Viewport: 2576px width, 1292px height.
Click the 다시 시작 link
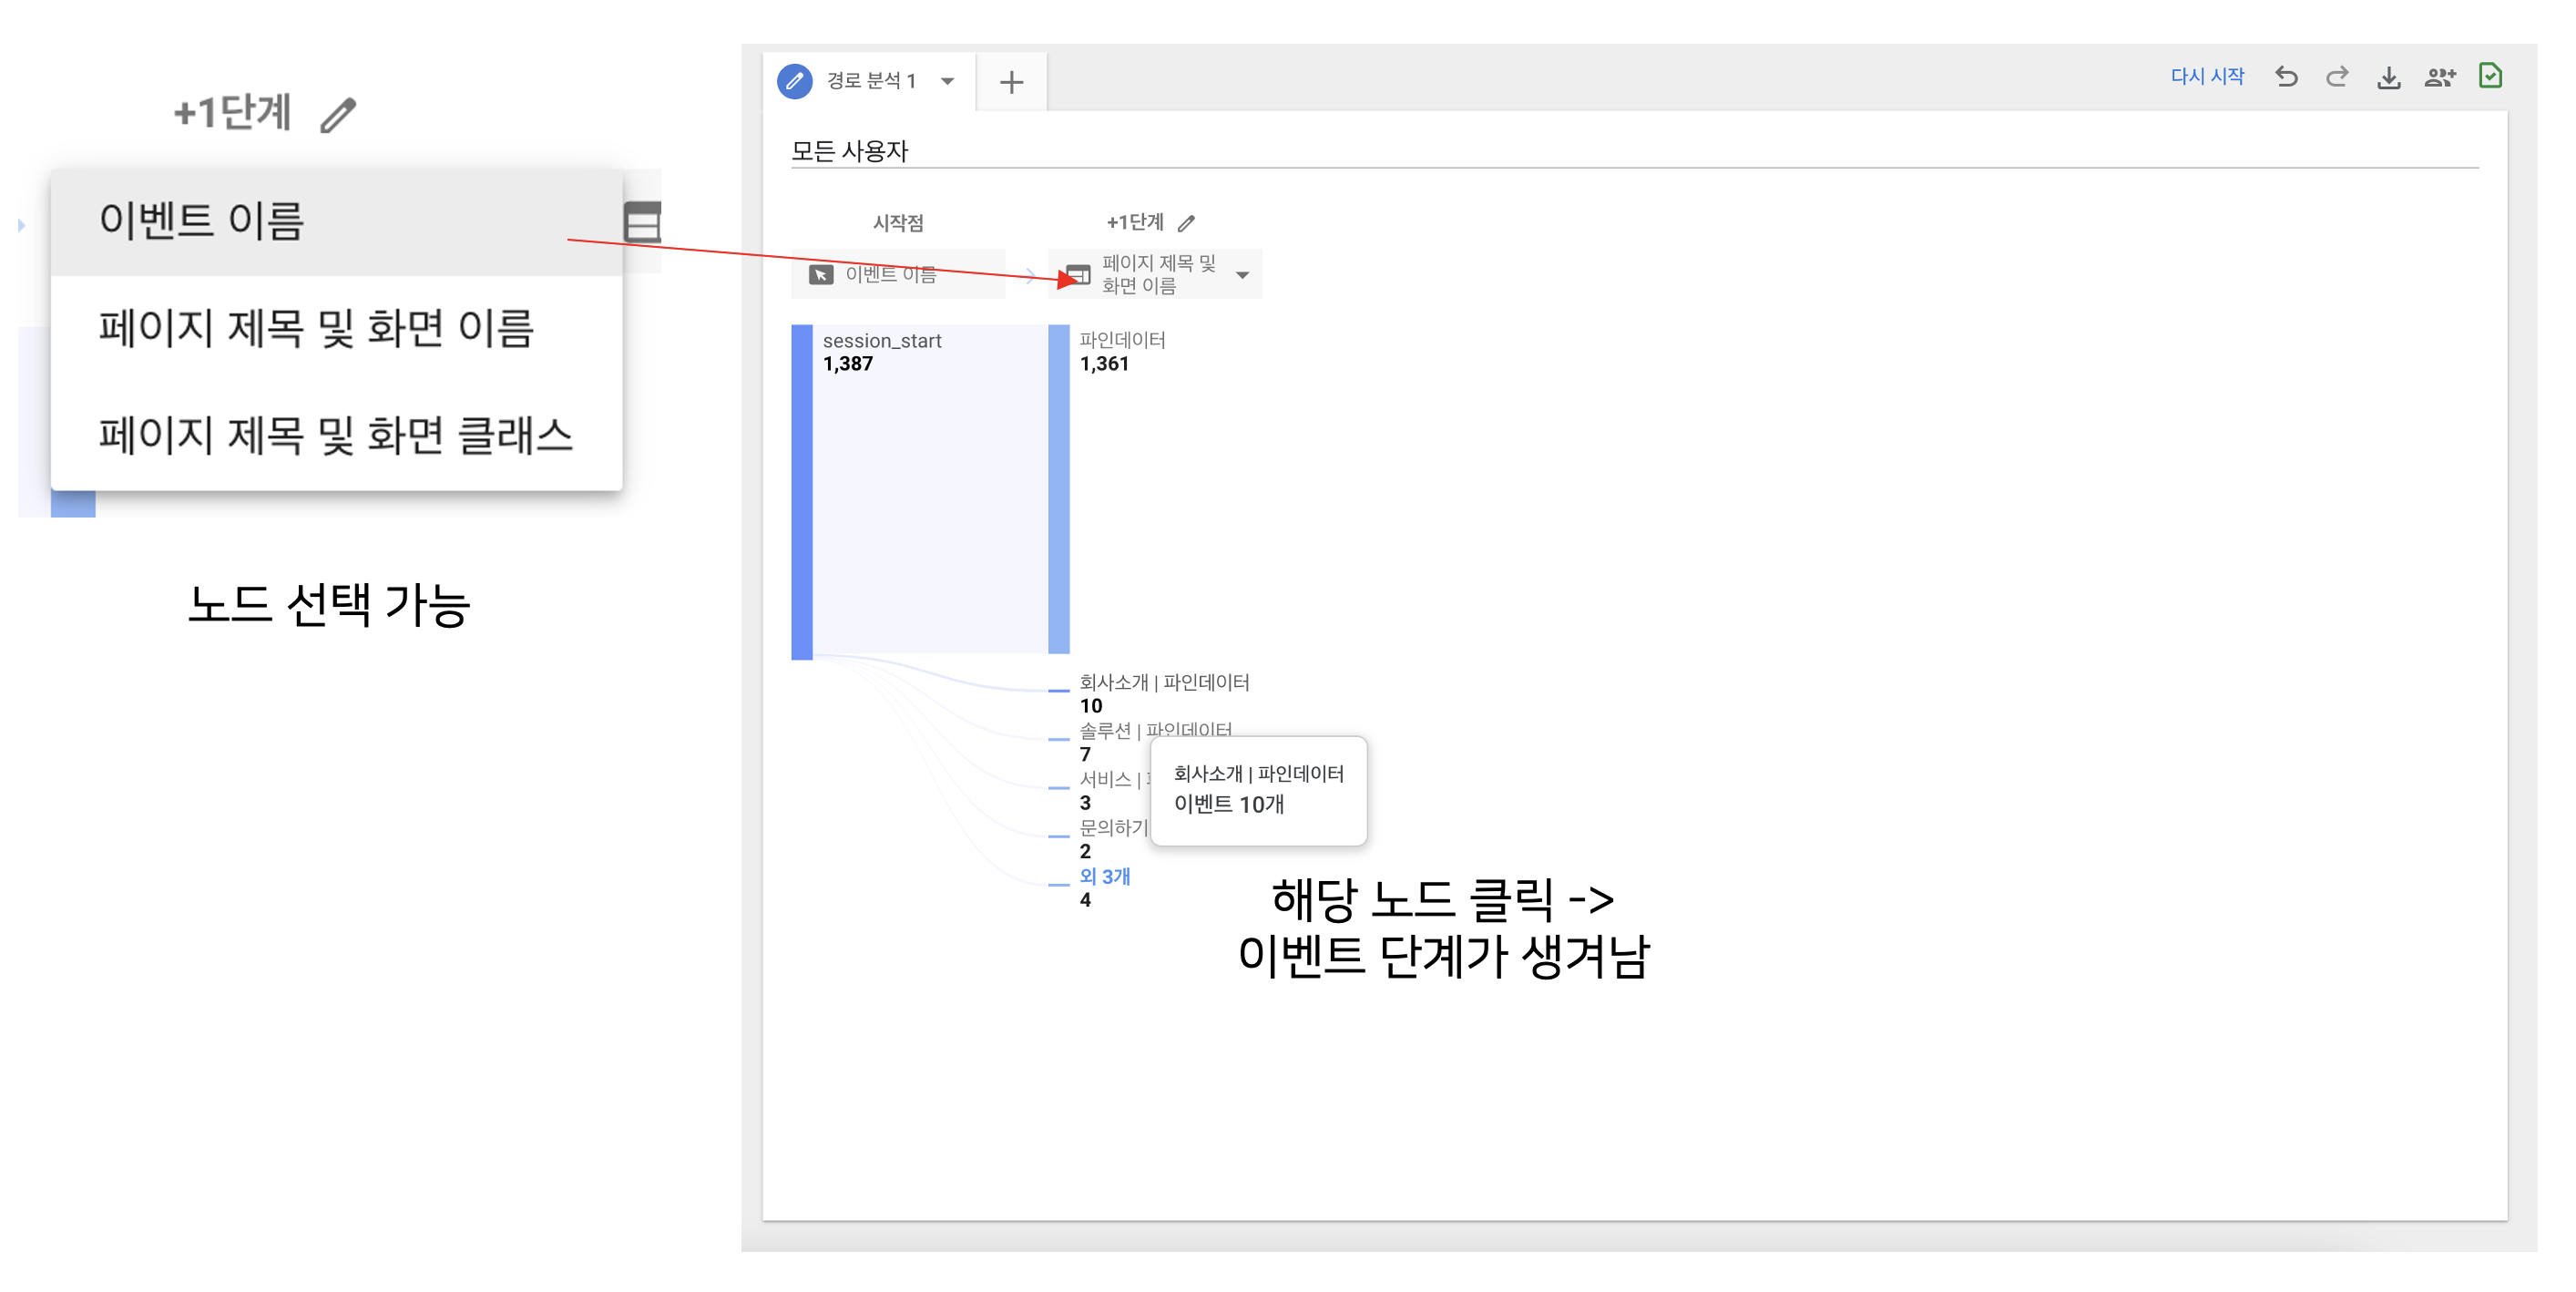pos(2206,76)
